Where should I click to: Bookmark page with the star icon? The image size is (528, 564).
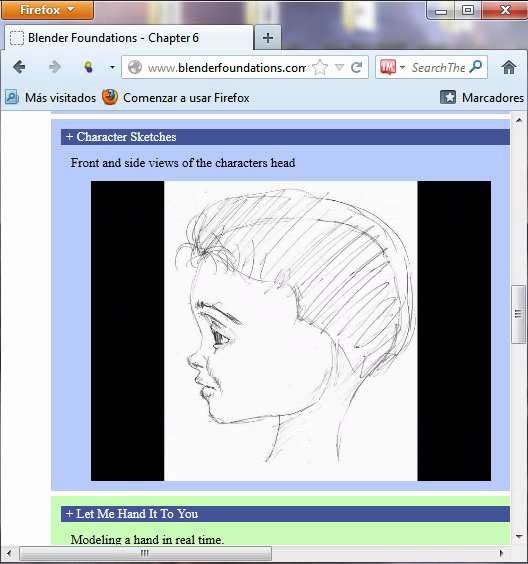click(320, 67)
